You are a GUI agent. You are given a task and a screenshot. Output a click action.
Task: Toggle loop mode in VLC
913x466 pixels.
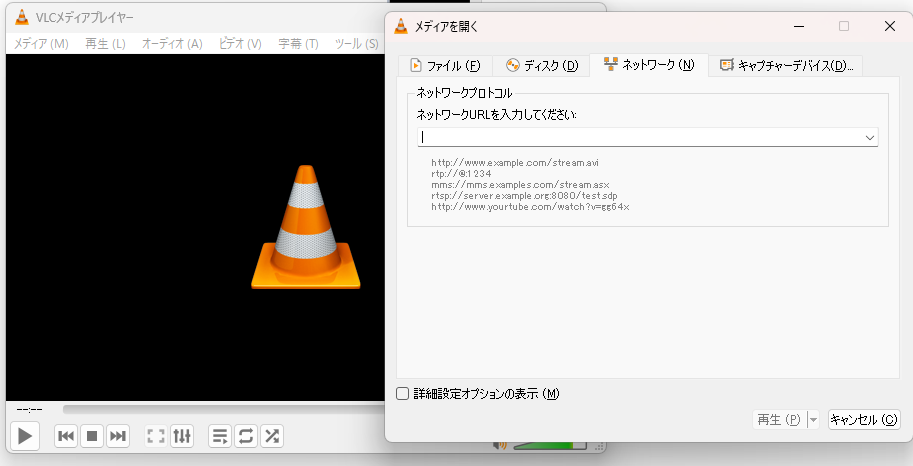click(x=246, y=436)
